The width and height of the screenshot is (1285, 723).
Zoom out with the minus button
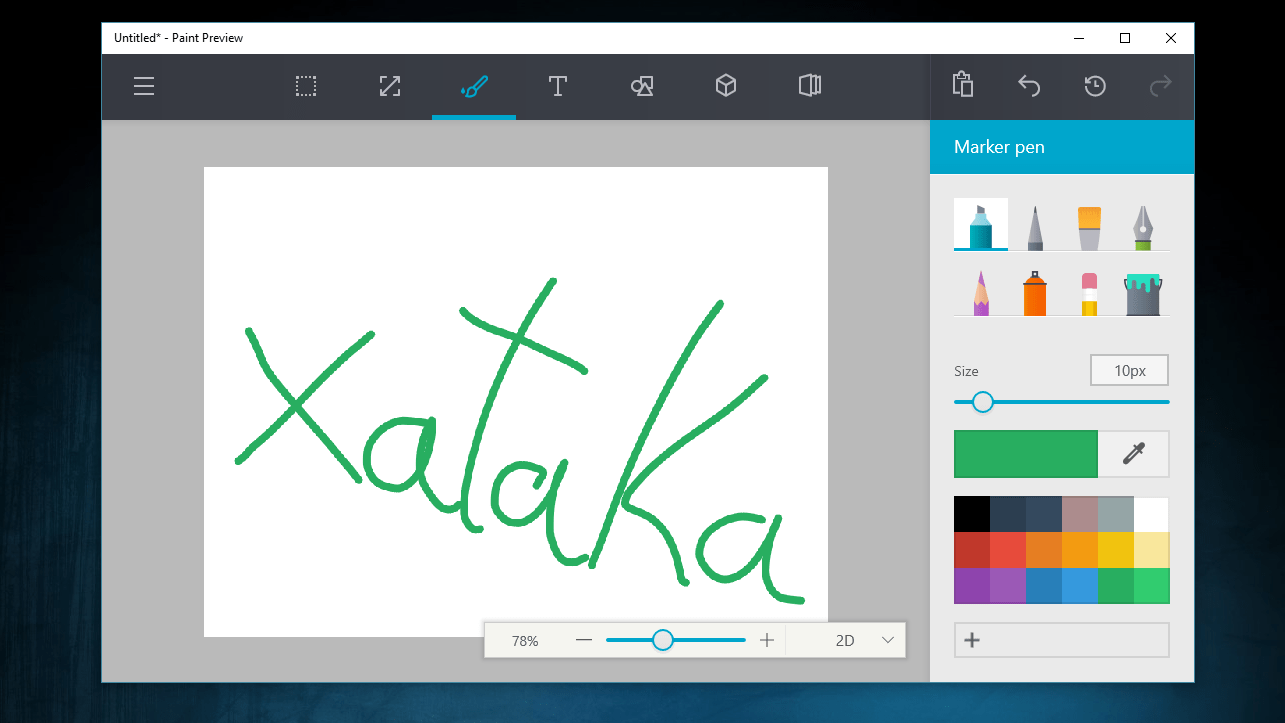[x=584, y=640]
